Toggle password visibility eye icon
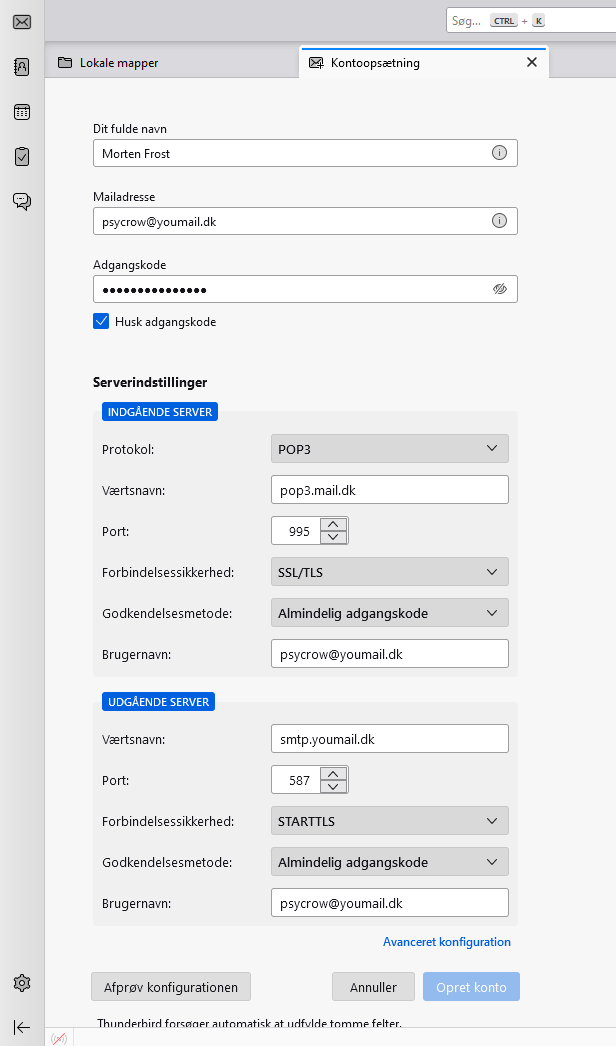This screenshot has height=1046, width=616. (x=500, y=289)
